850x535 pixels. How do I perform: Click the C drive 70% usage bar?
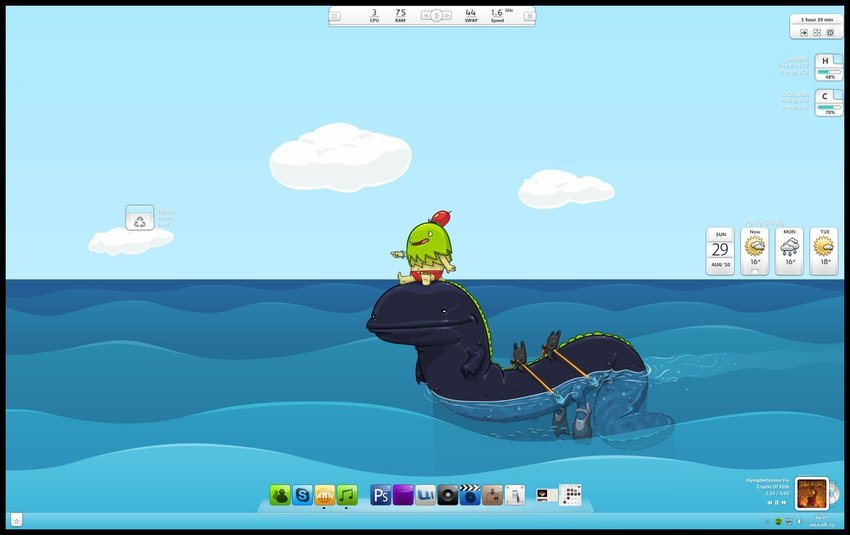point(828,107)
